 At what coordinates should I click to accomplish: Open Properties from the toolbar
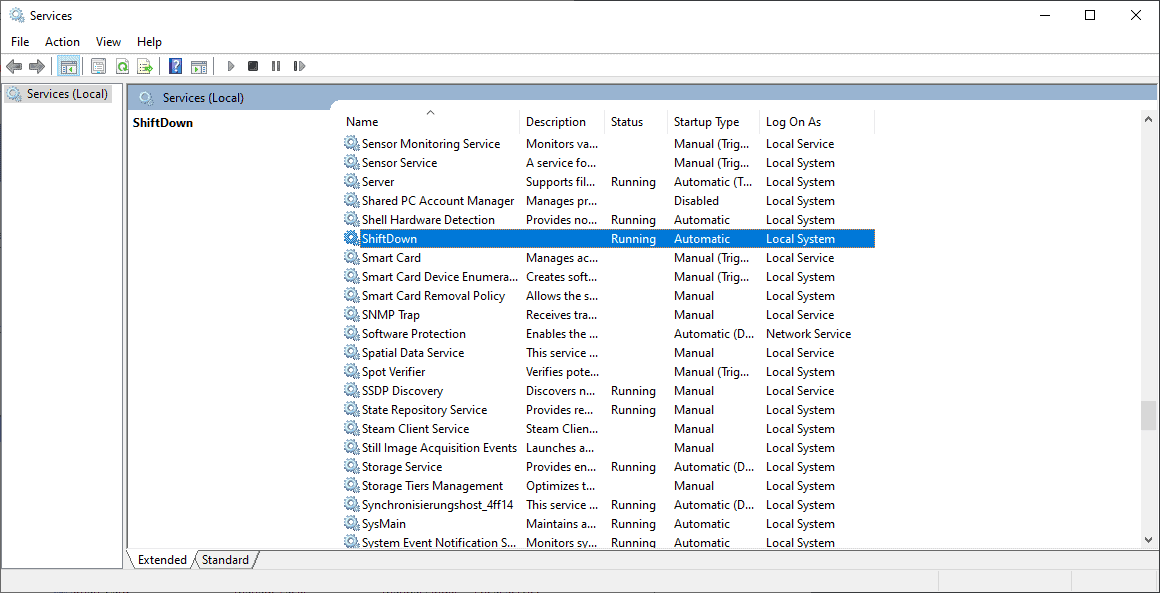coord(98,66)
